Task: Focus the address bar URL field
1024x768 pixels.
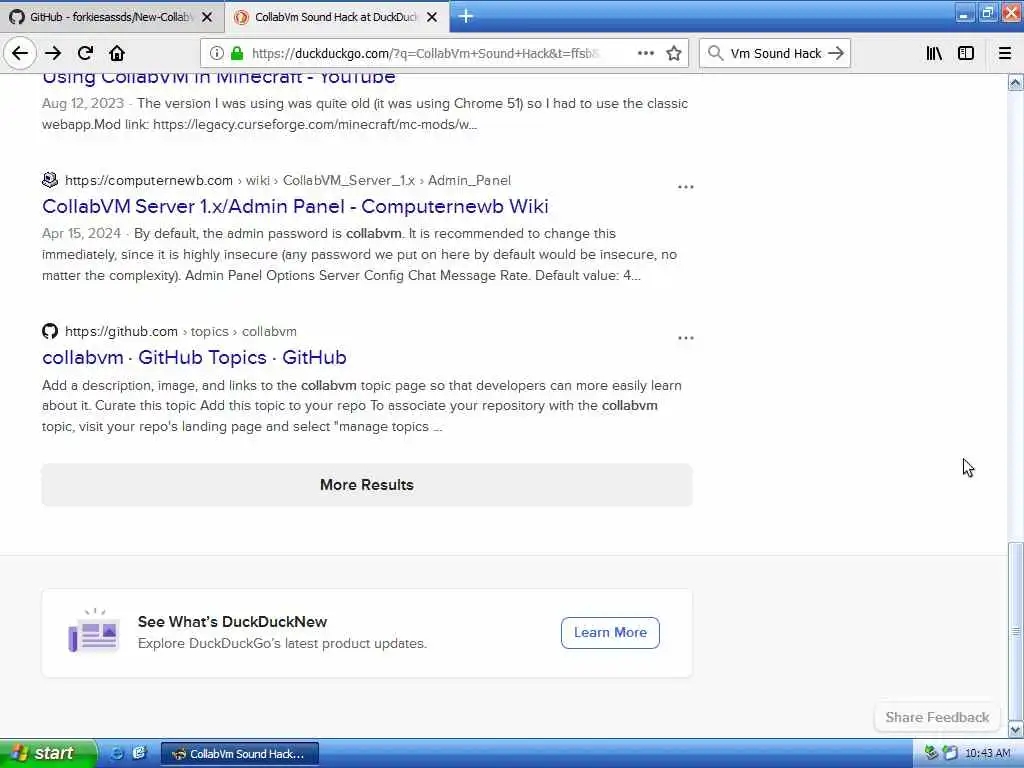Action: click(x=424, y=54)
